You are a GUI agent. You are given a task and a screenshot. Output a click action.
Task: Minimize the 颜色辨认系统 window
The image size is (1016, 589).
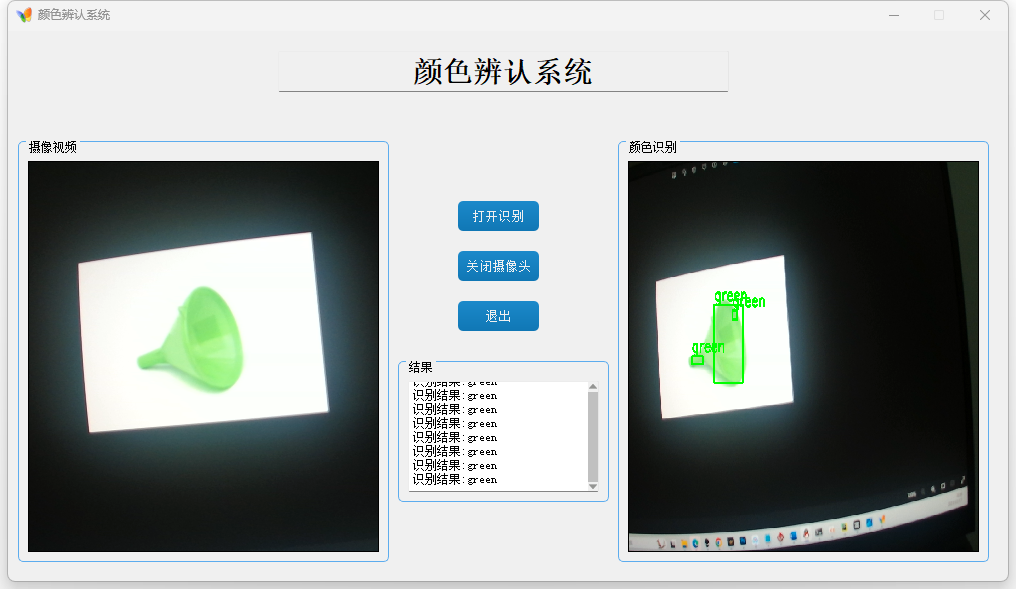[x=894, y=15]
